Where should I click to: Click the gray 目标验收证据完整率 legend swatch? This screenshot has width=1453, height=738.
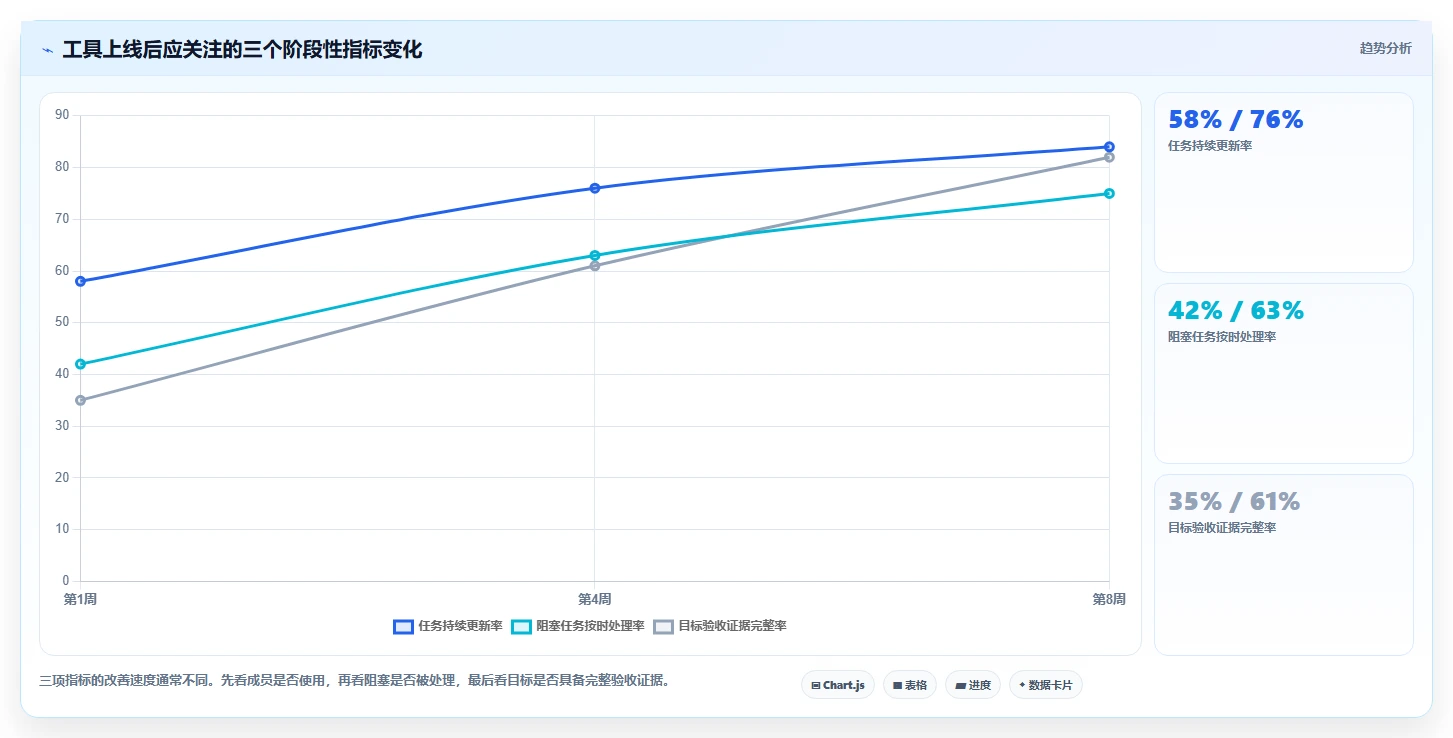pyautogui.click(x=663, y=626)
